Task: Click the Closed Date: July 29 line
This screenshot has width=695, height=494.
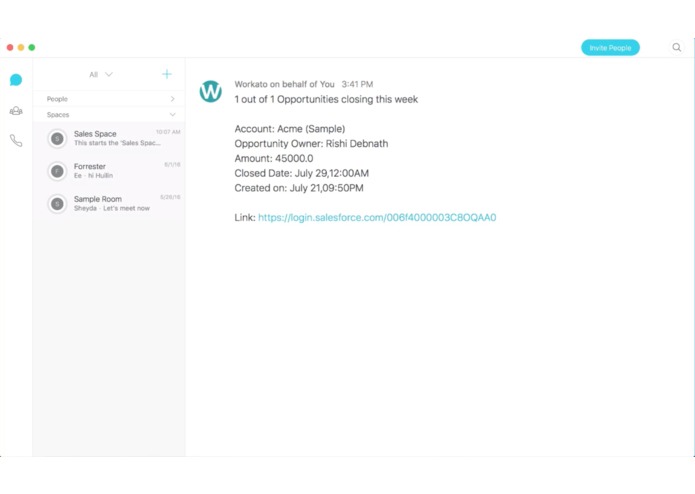Action: click(301, 173)
